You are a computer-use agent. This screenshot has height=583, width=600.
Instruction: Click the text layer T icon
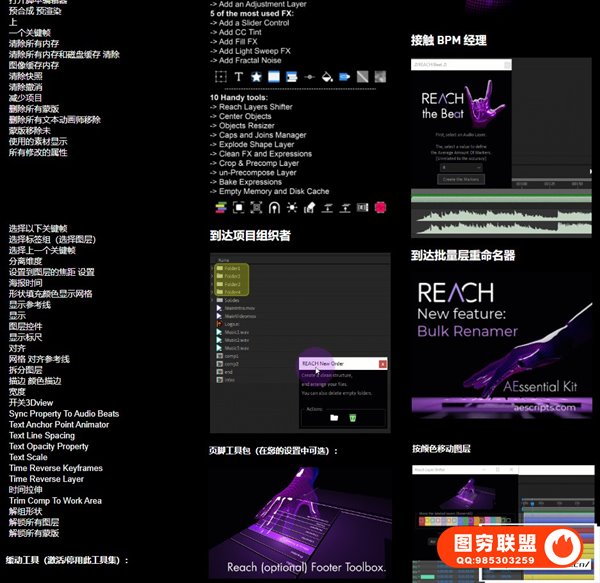pos(238,76)
